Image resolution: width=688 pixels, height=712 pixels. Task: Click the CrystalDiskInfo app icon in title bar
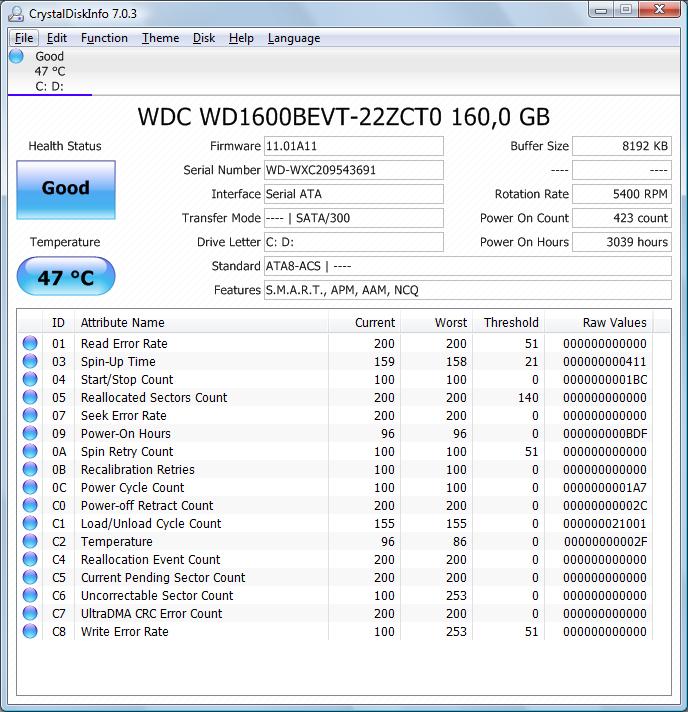tap(15, 14)
